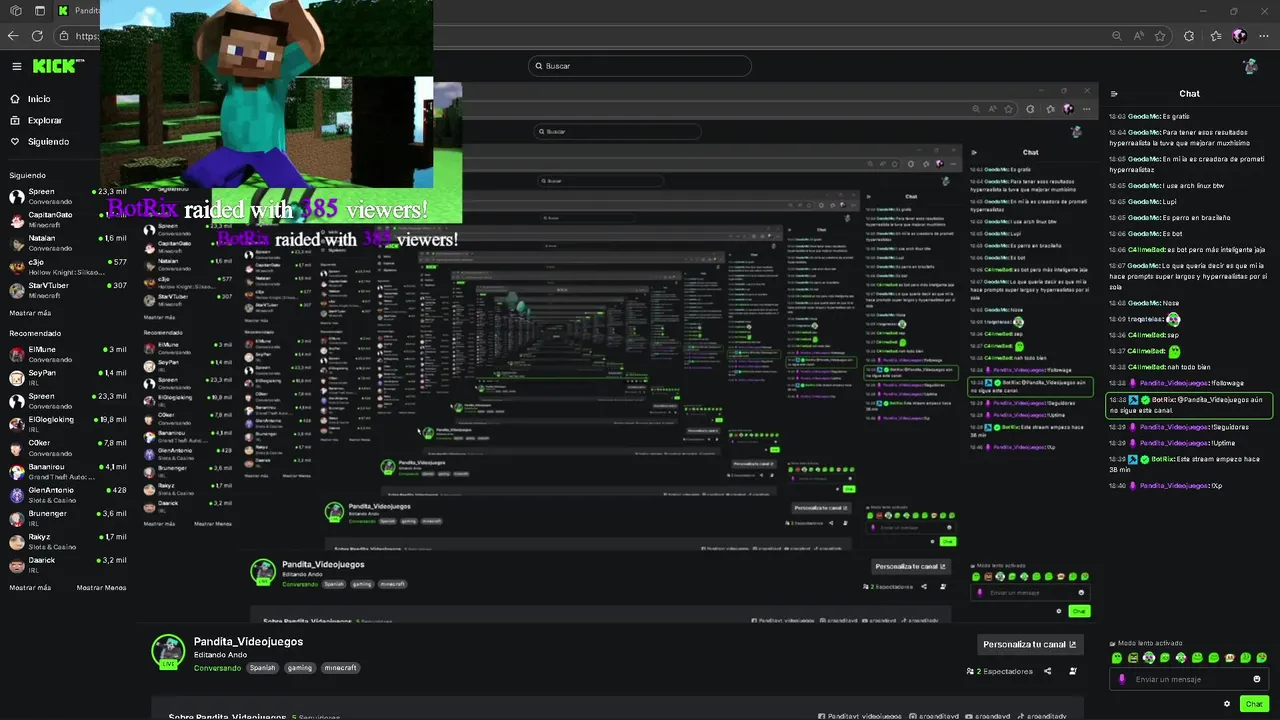The height and width of the screenshot is (720, 1280).
Task: Open browser profile avatar
Action: pyautogui.click(x=1240, y=36)
